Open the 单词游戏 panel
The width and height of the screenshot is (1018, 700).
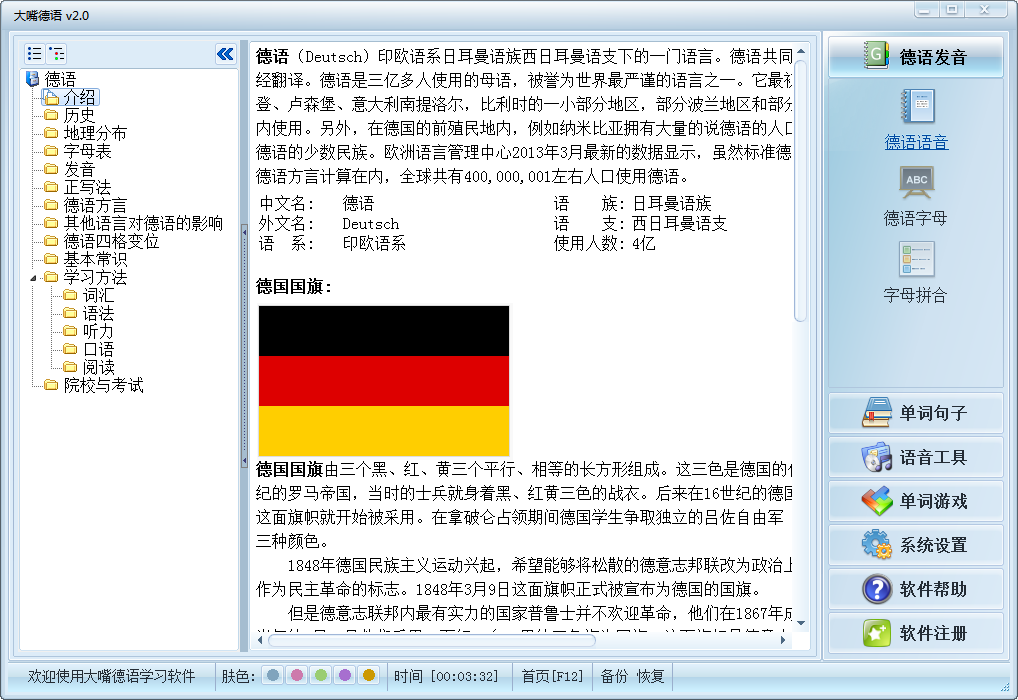pos(916,501)
